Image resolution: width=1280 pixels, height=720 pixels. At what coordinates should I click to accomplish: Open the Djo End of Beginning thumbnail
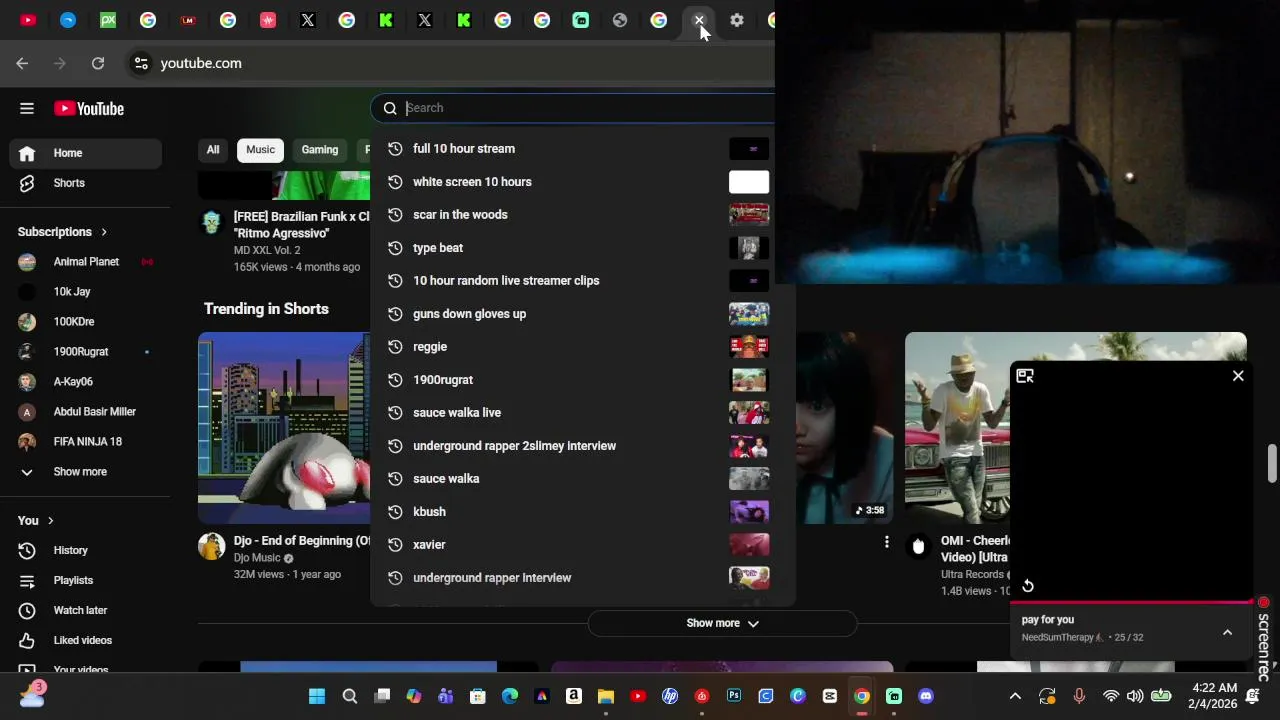284,427
